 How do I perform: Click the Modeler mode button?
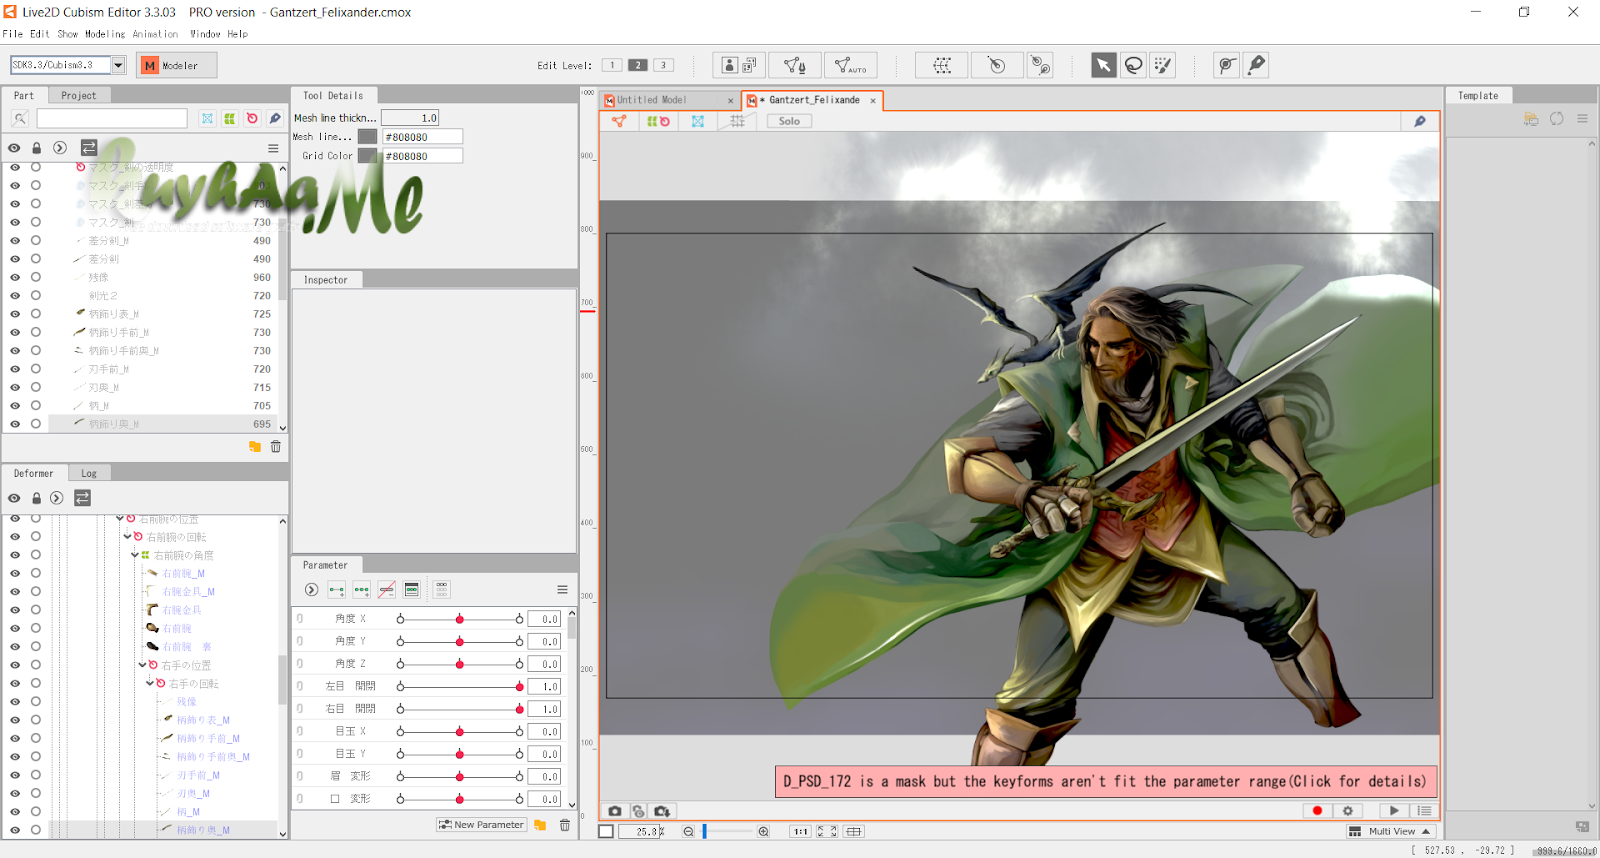click(177, 65)
